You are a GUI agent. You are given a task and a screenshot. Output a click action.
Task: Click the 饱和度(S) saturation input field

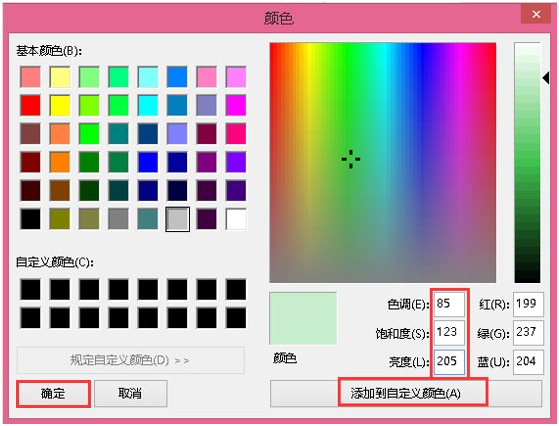(x=449, y=332)
